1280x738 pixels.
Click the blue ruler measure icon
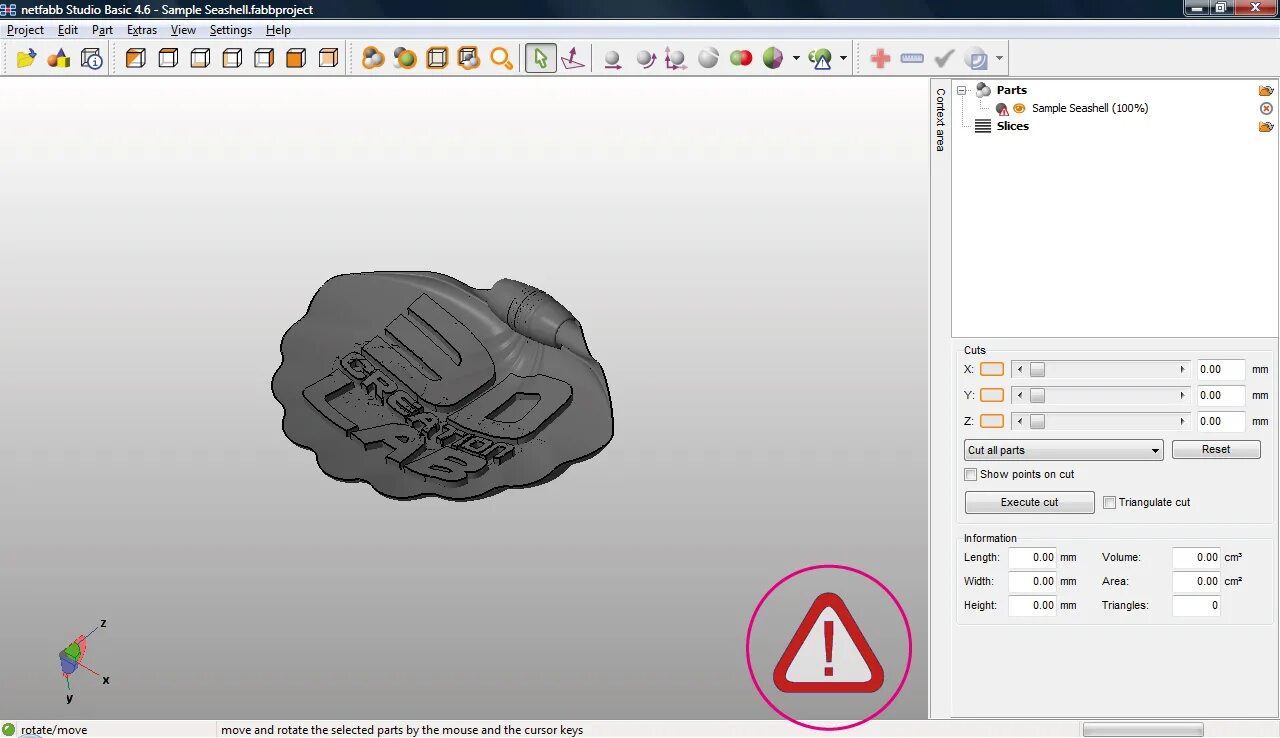(912, 59)
